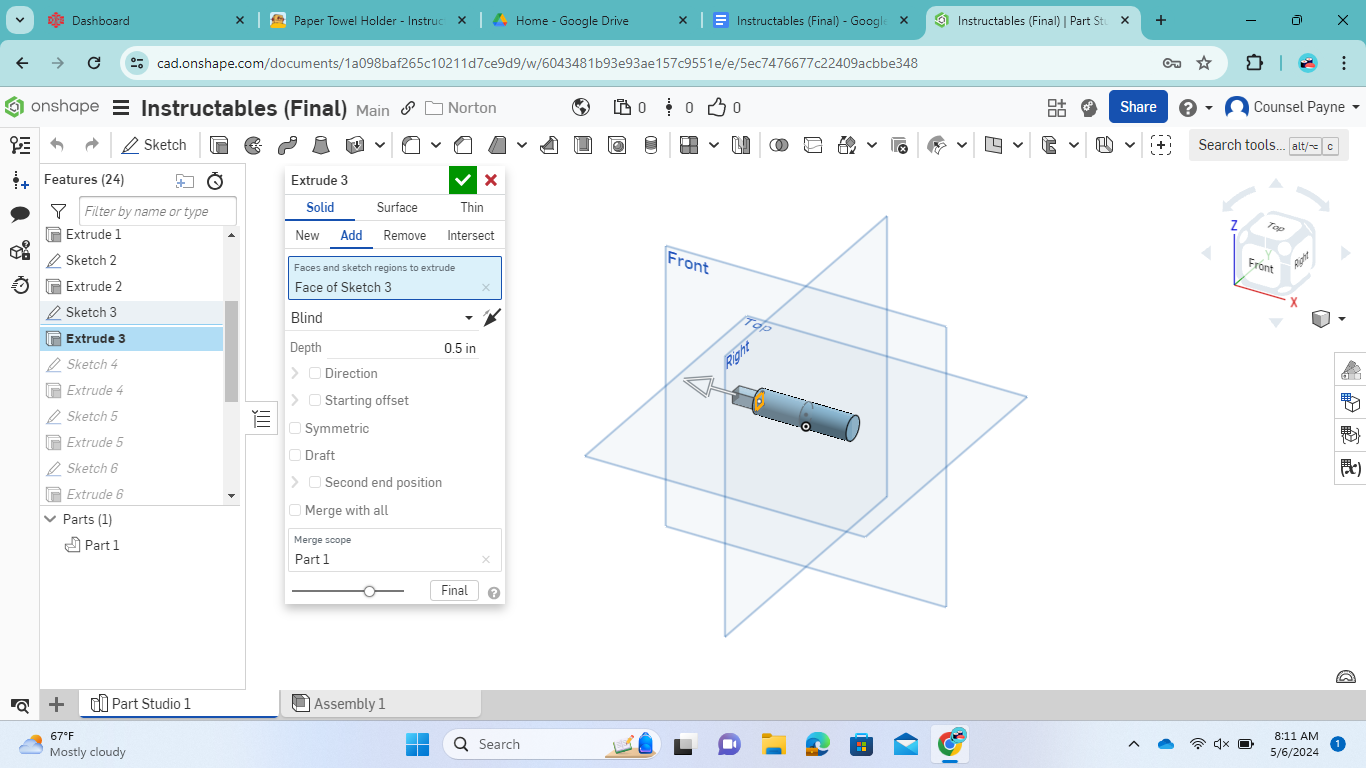Open Windows taskbar Search box

[x=551, y=744]
